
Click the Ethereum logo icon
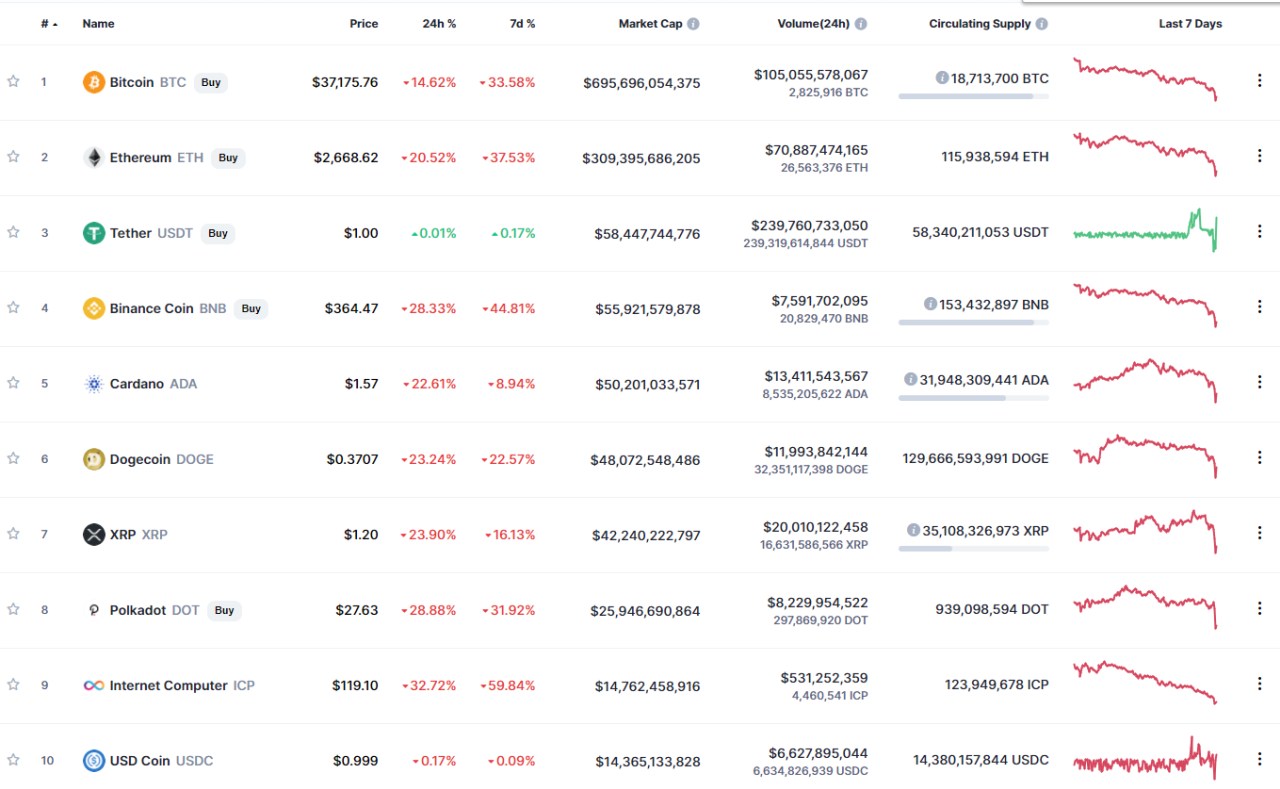(93, 158)
